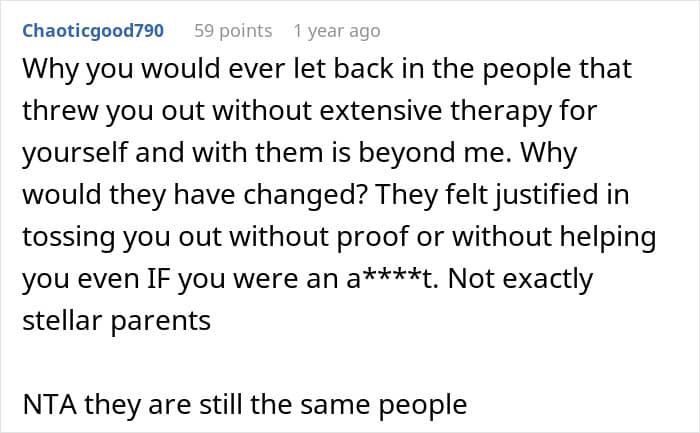
Task: Click the first line starting 'Why you would ever'
Action: pyautogui.click(x=327, y=69)
